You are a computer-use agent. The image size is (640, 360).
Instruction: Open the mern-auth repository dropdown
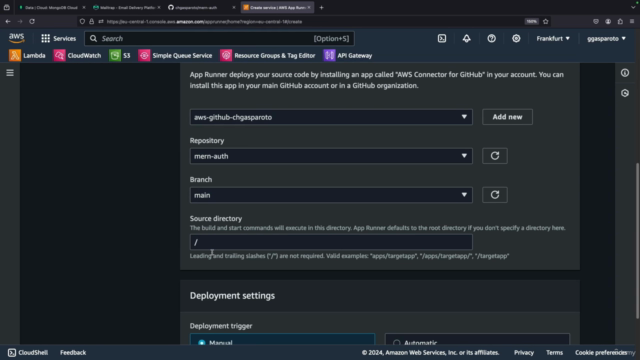[331, 156]
